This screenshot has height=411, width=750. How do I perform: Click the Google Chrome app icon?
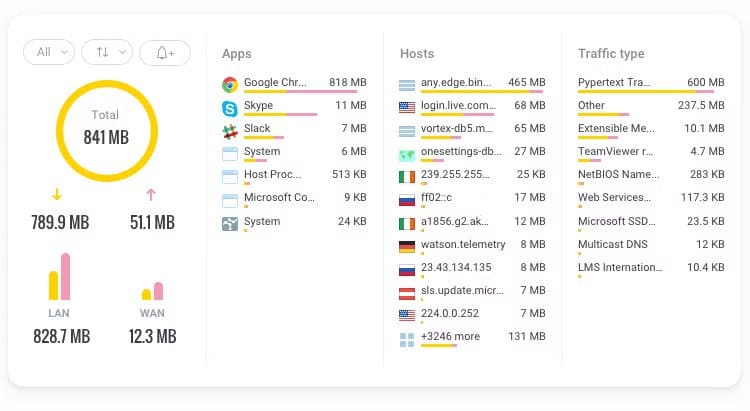[230, 85]
